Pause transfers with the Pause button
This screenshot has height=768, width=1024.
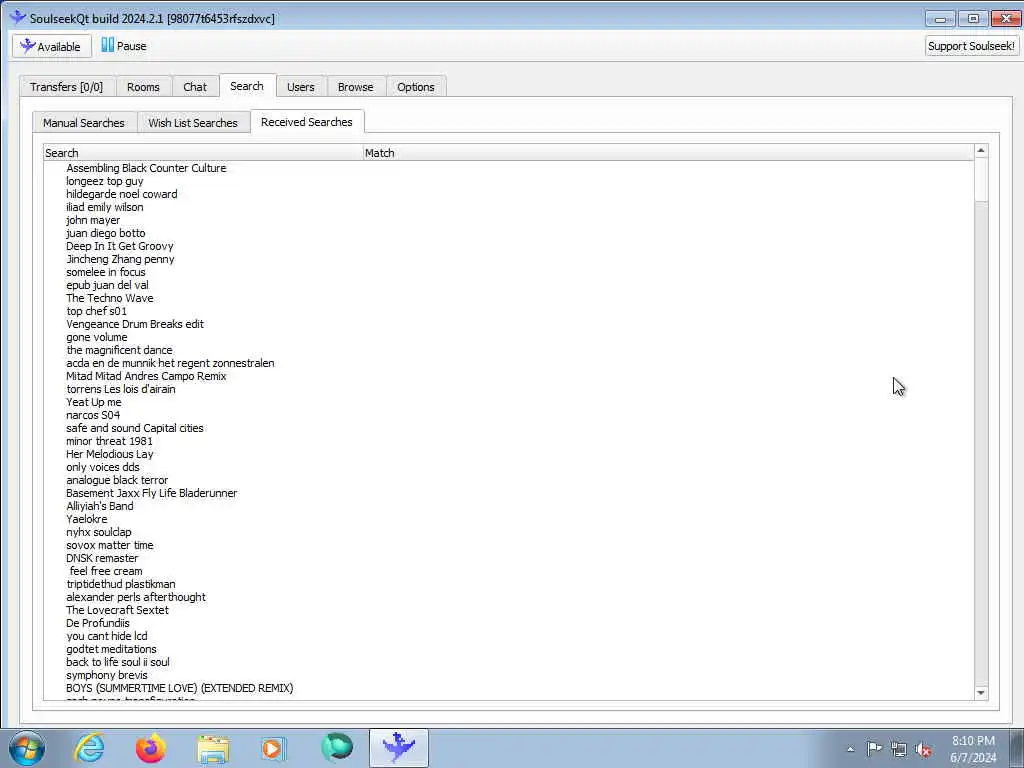point(123,46)
